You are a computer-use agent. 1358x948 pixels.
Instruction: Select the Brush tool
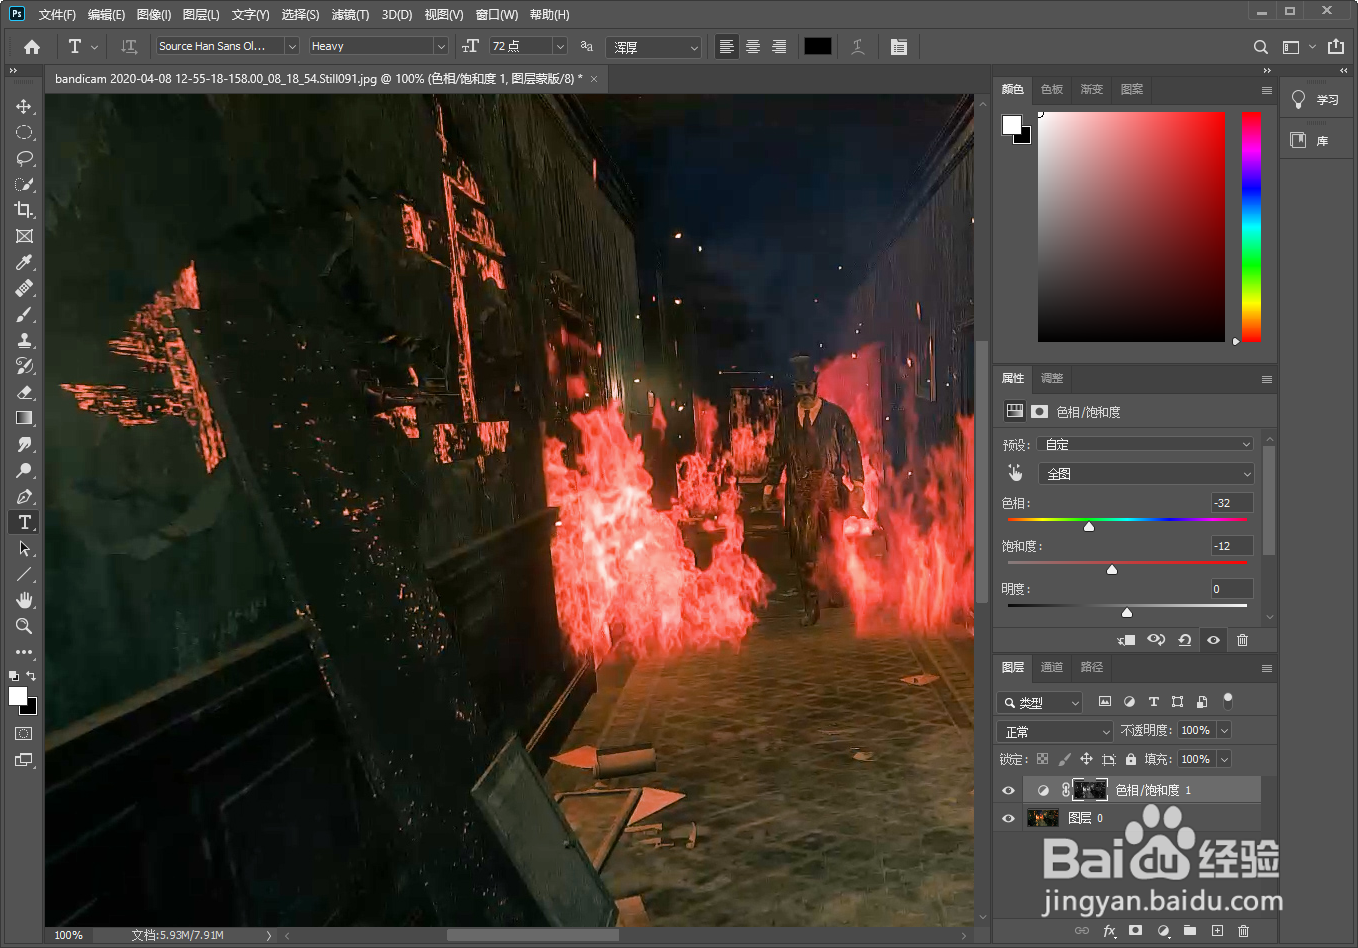(24, 314)
